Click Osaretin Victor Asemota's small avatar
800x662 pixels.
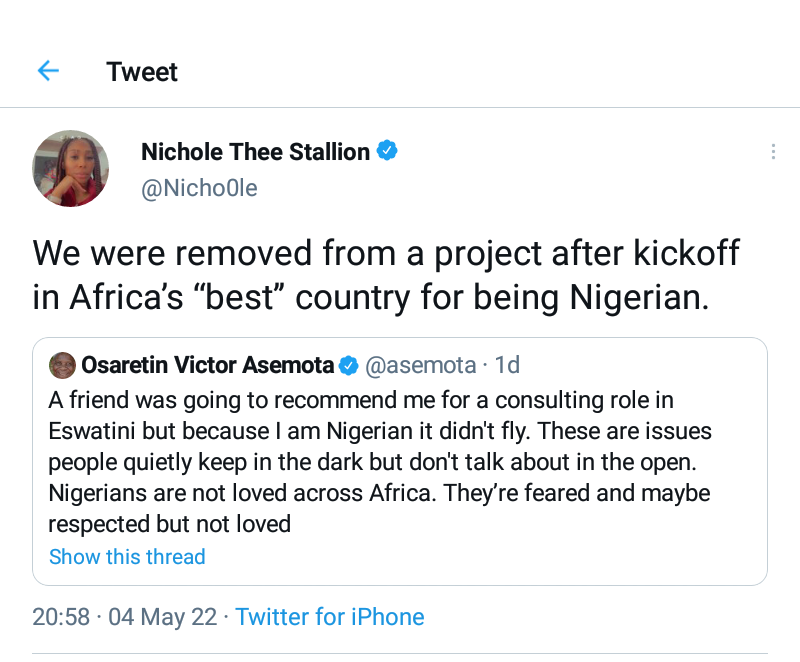[x=62, y=365]
